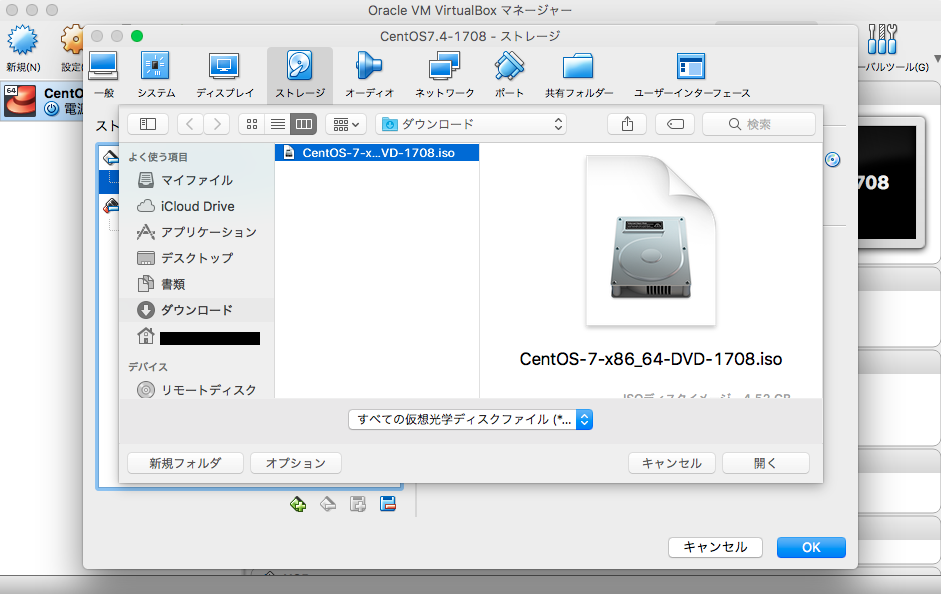Open the ダウンロード location dropdown
The width and height of the screenshot is (941, 594).
(x=470, y=124)
